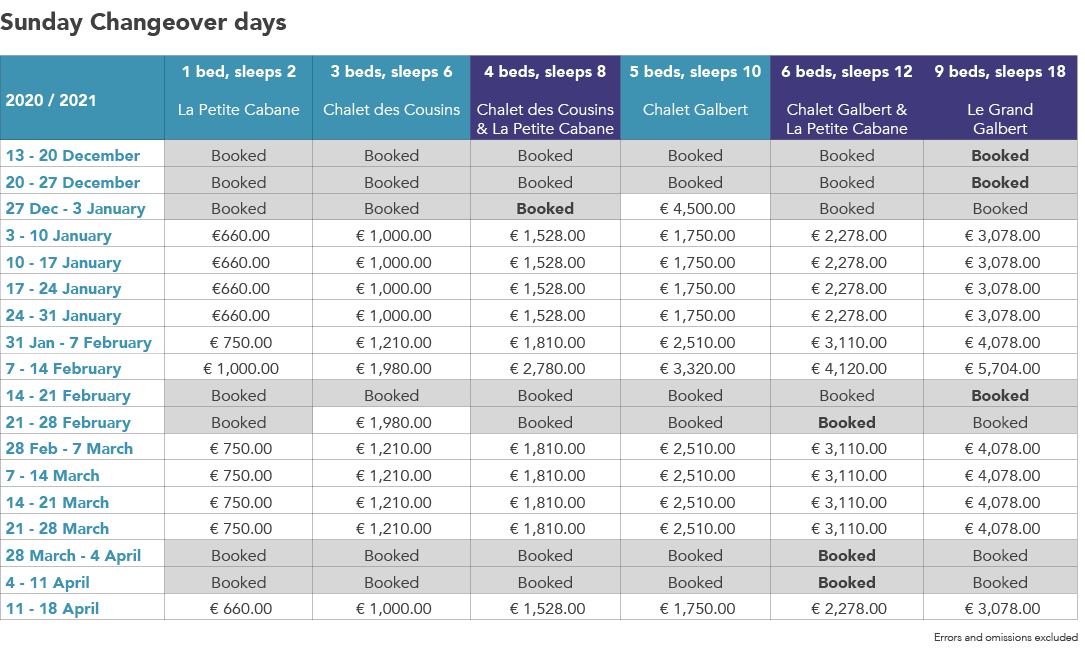Select the '14 - 21 February' row label
This screenshot has width=1085, height=652.
click(68, 395)
